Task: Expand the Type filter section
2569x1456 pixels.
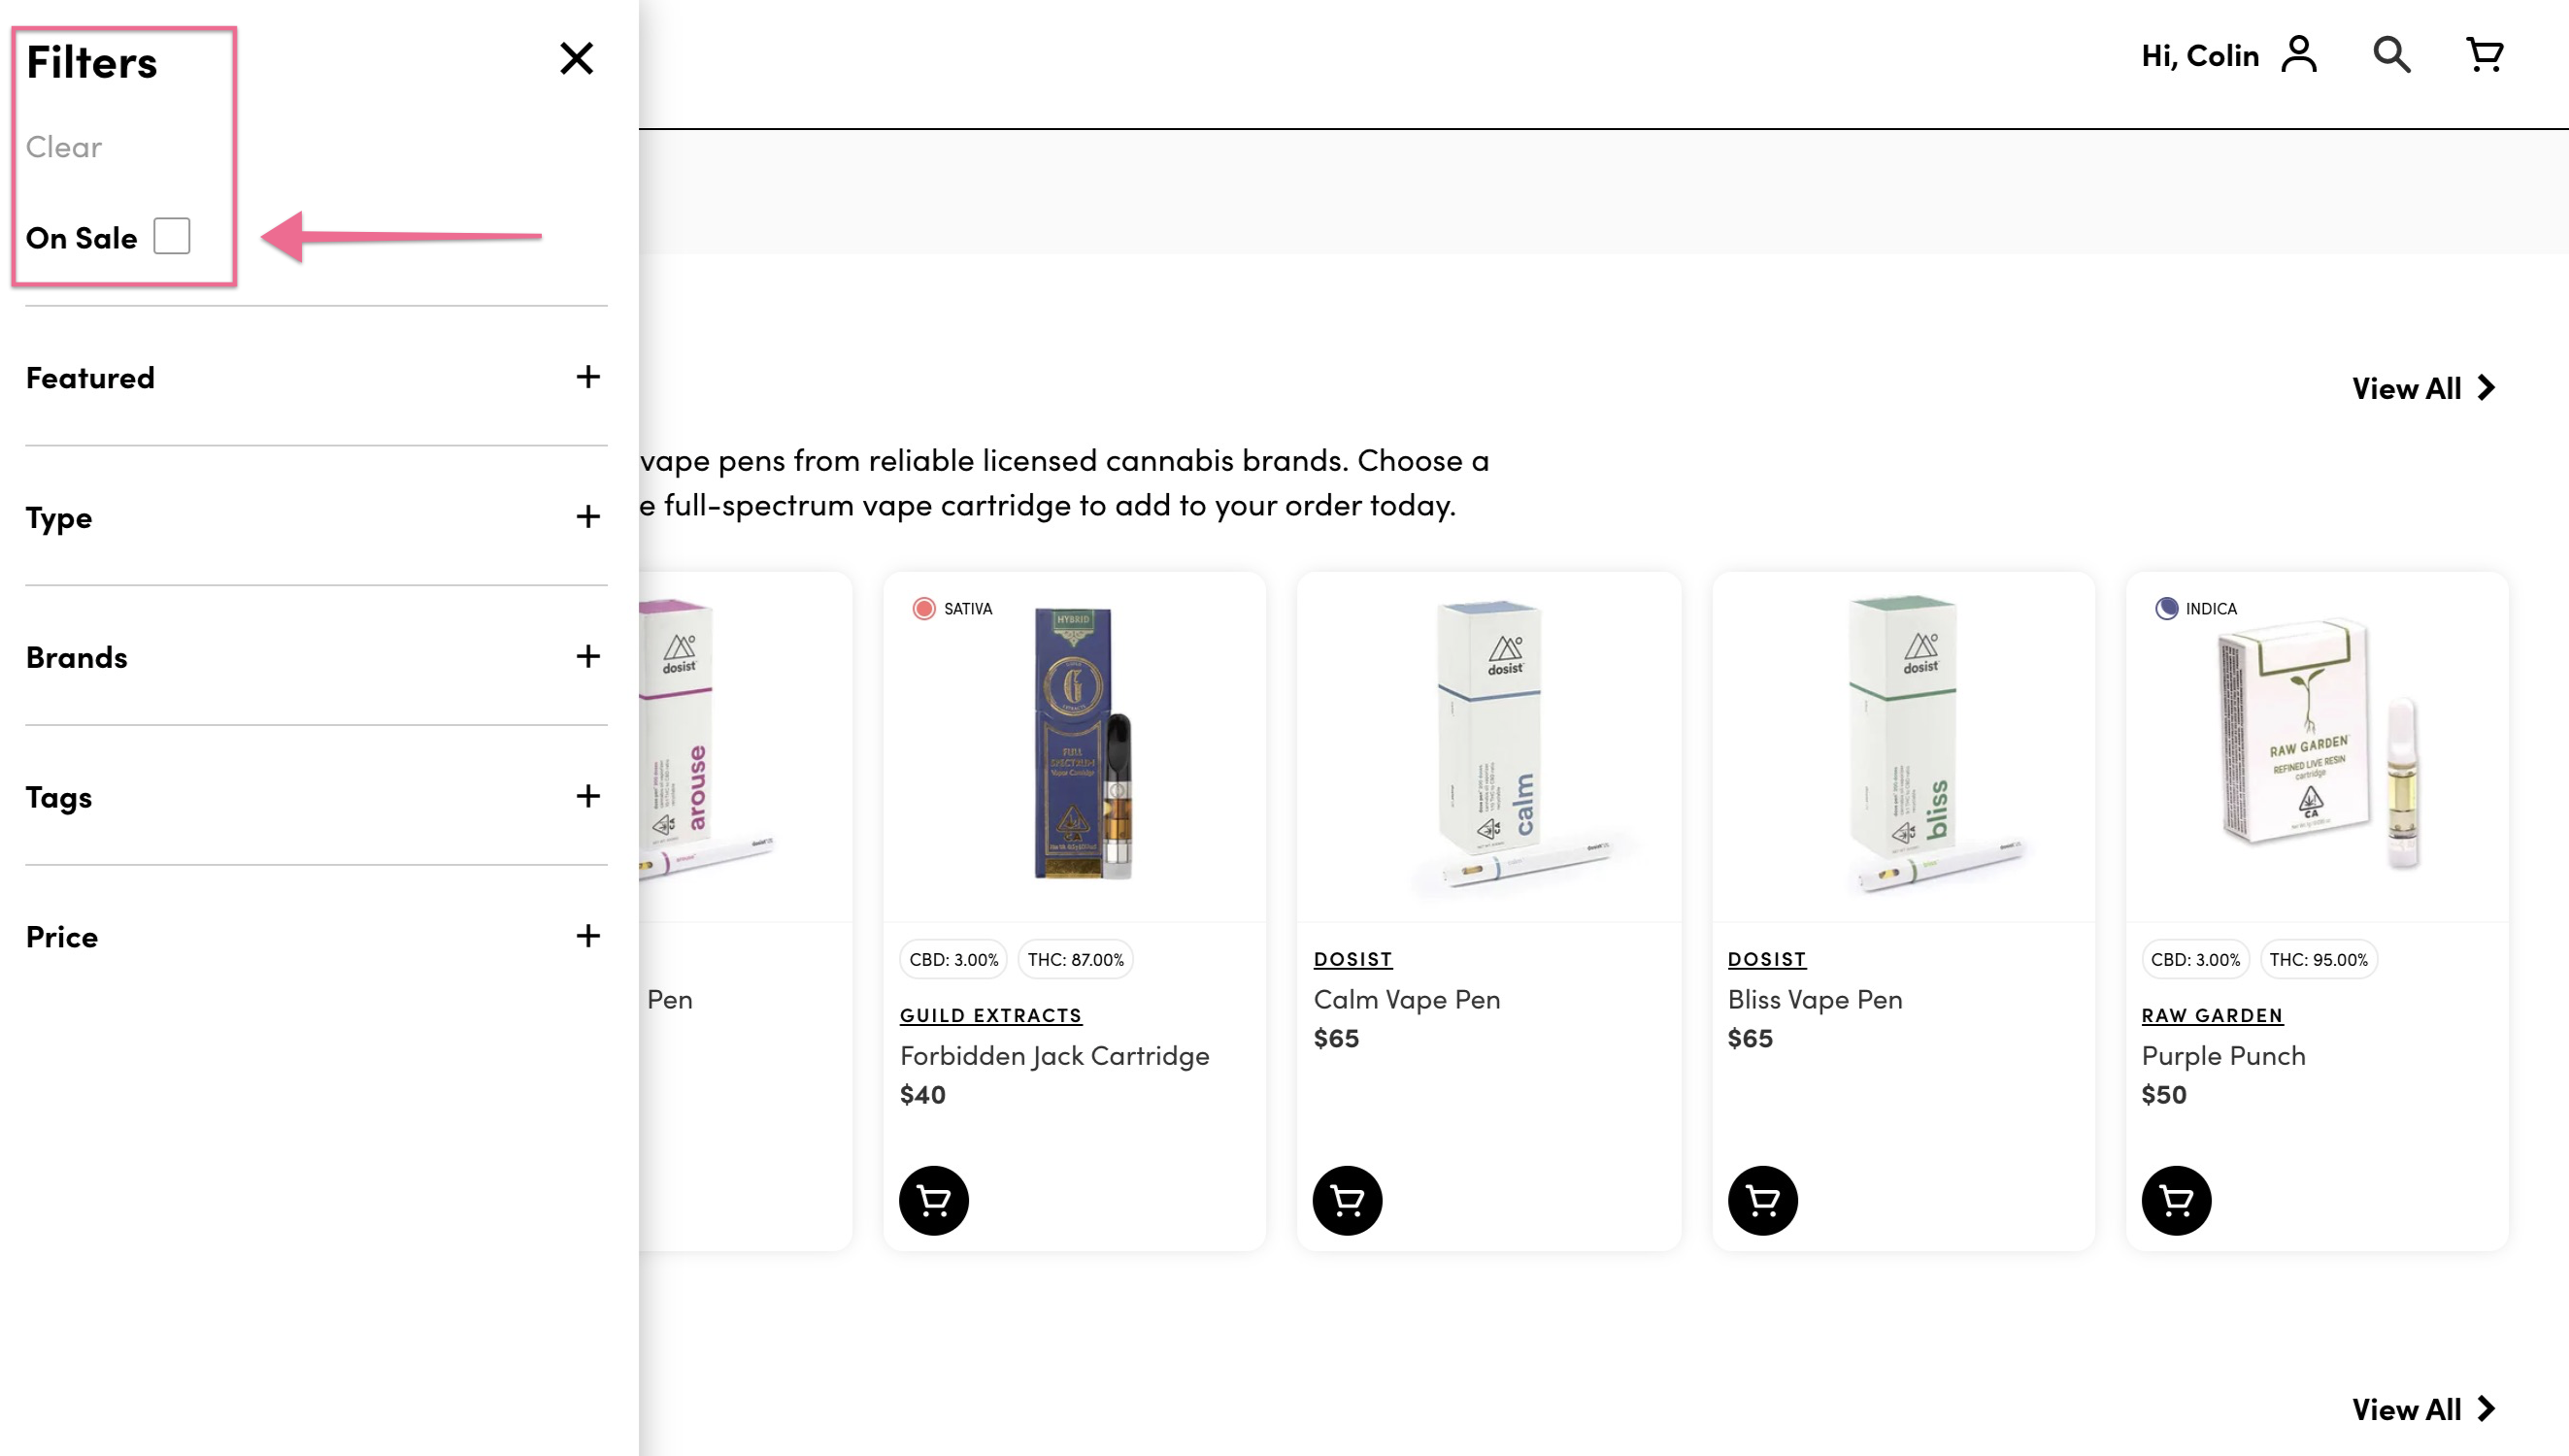Action: 588,517
